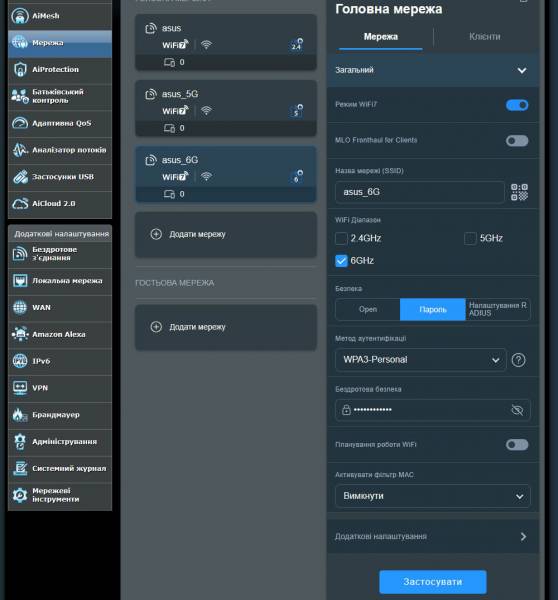Click the client count on asus card
Viewport: 558px width, 600px height.
182,62
